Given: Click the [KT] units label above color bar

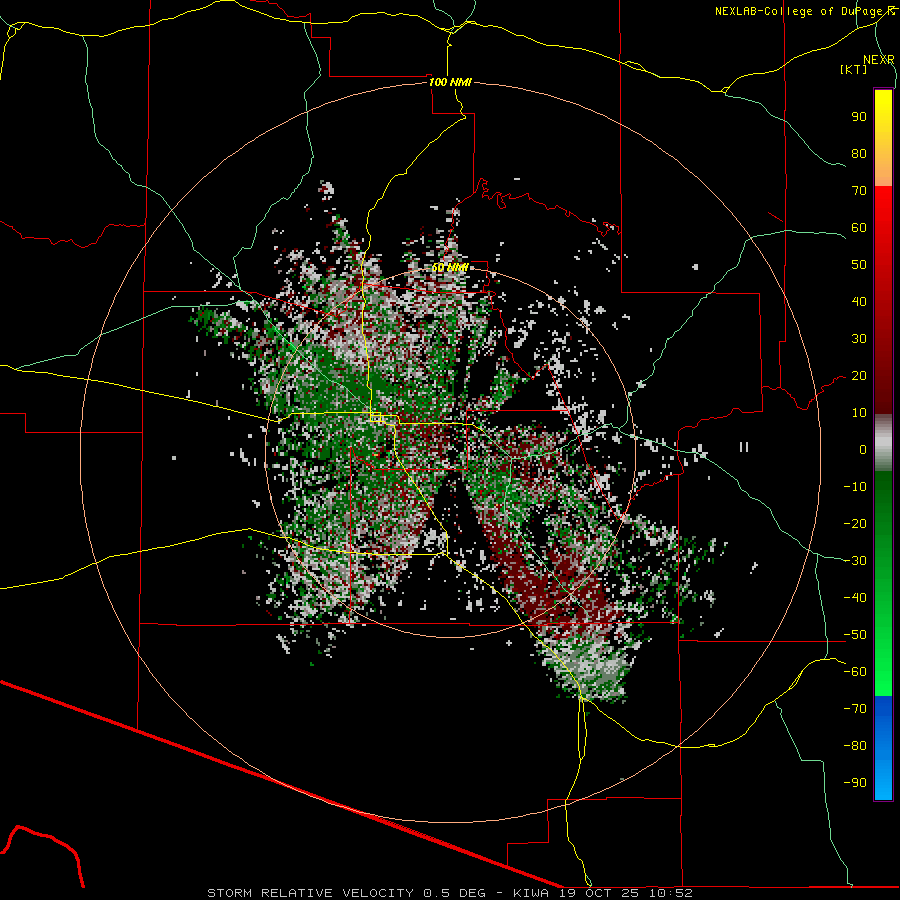Looking at the screenshot, I should [x=854, y=69].
